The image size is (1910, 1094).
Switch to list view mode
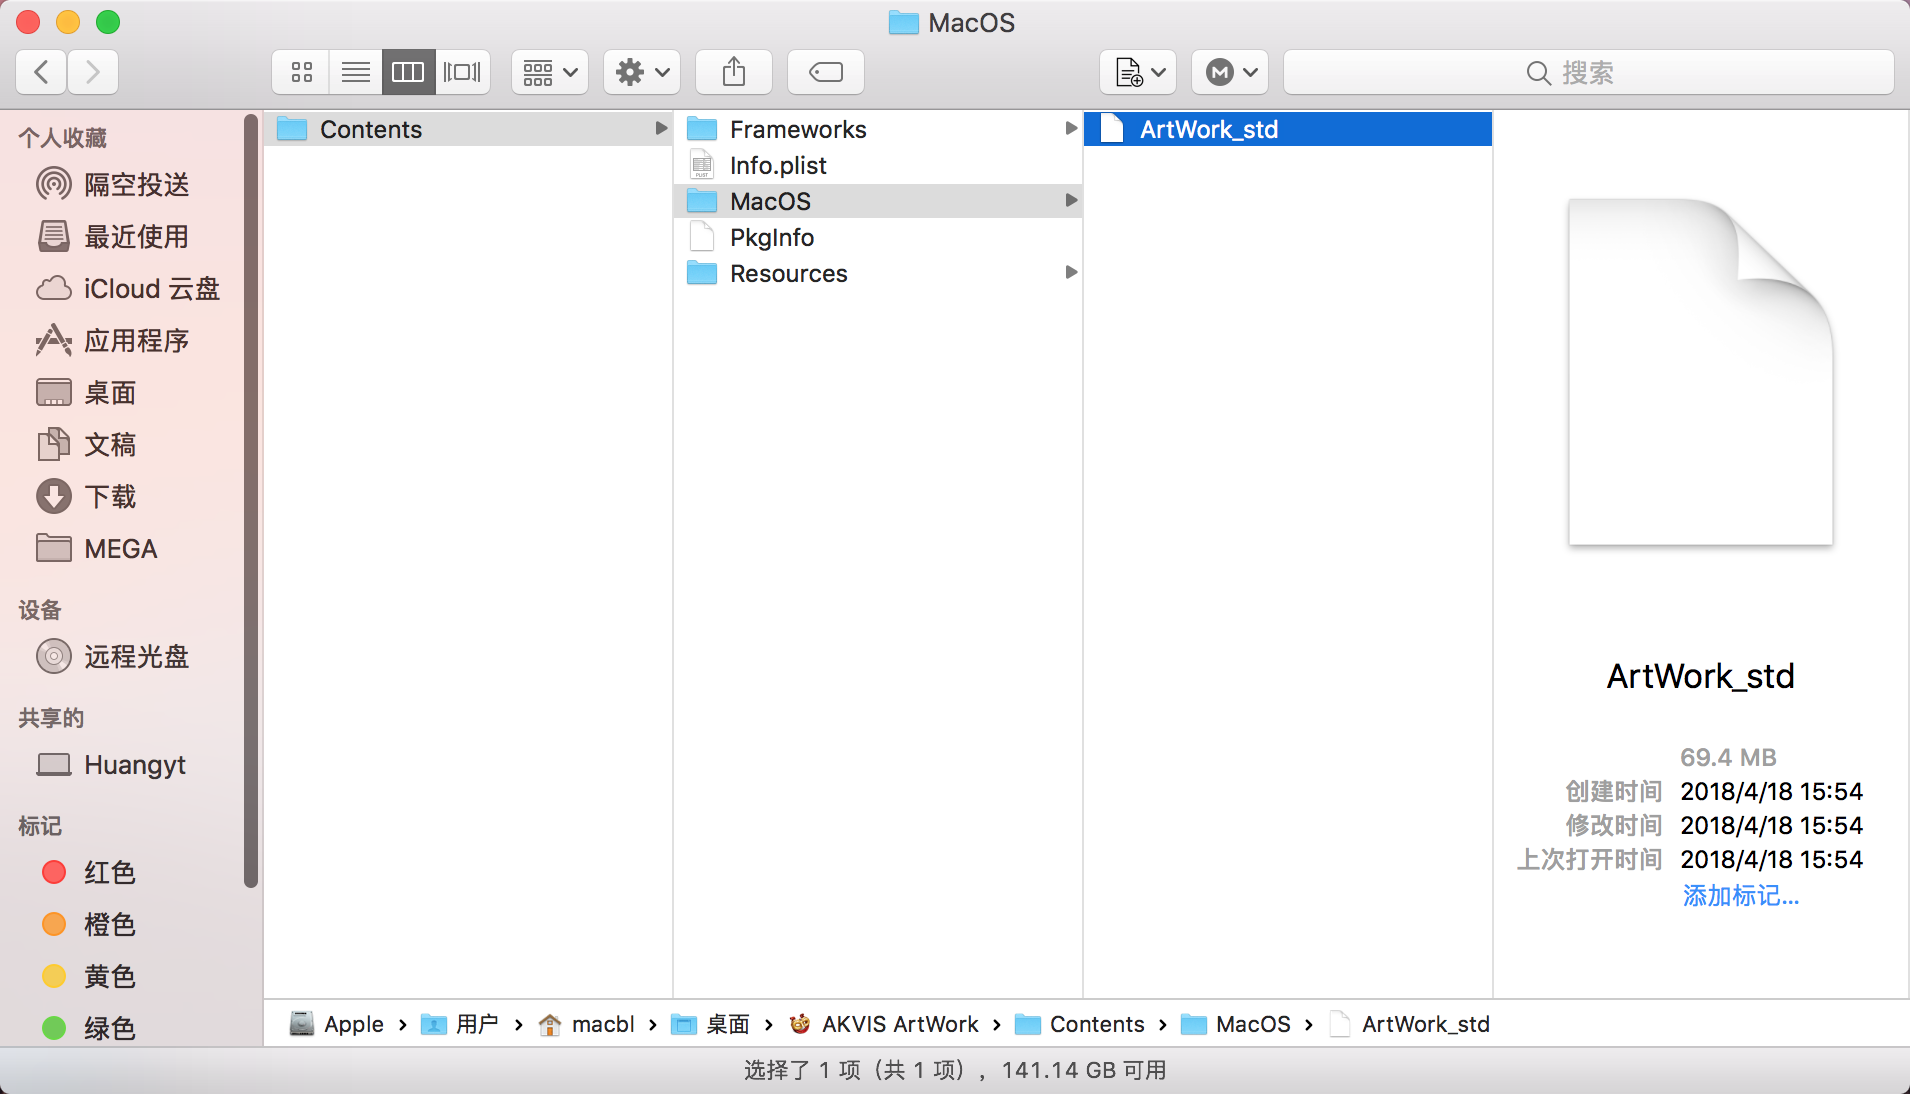[355, 72]
